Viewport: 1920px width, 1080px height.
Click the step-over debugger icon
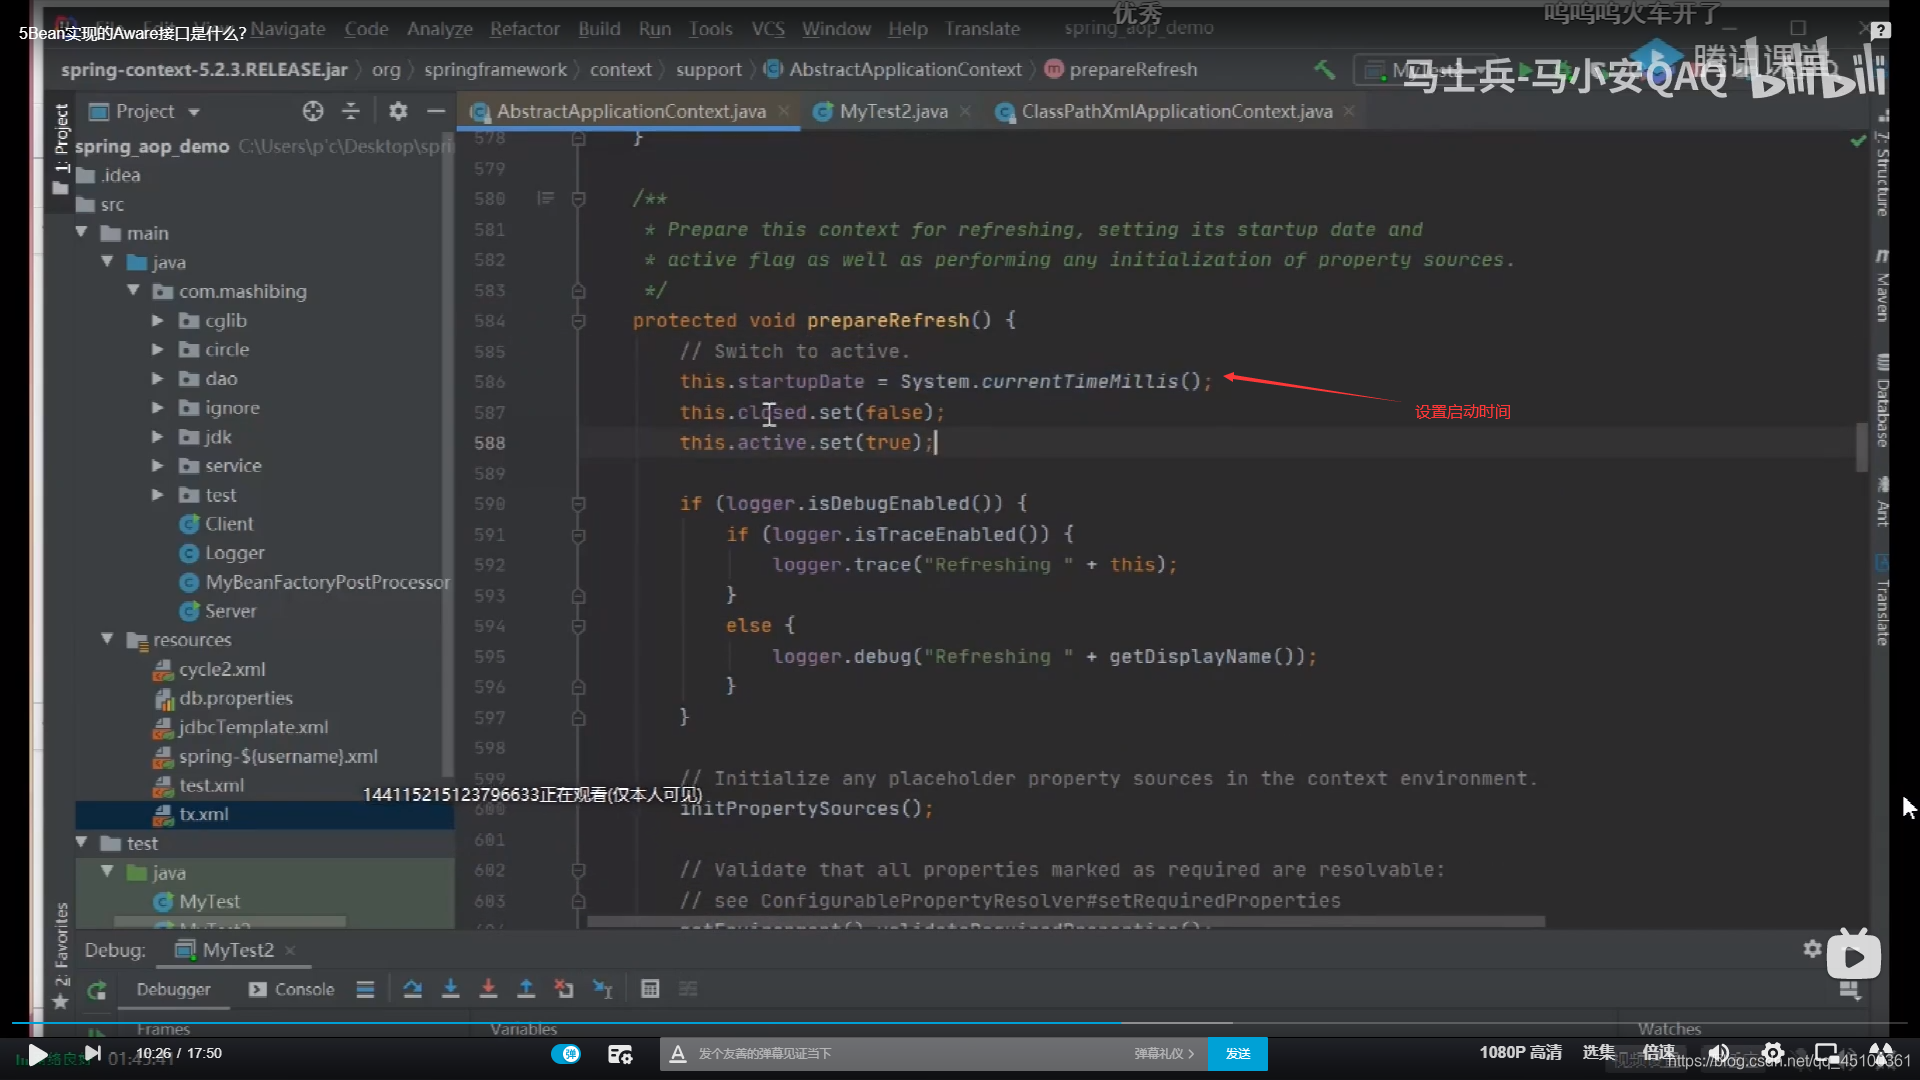[413, 989]
